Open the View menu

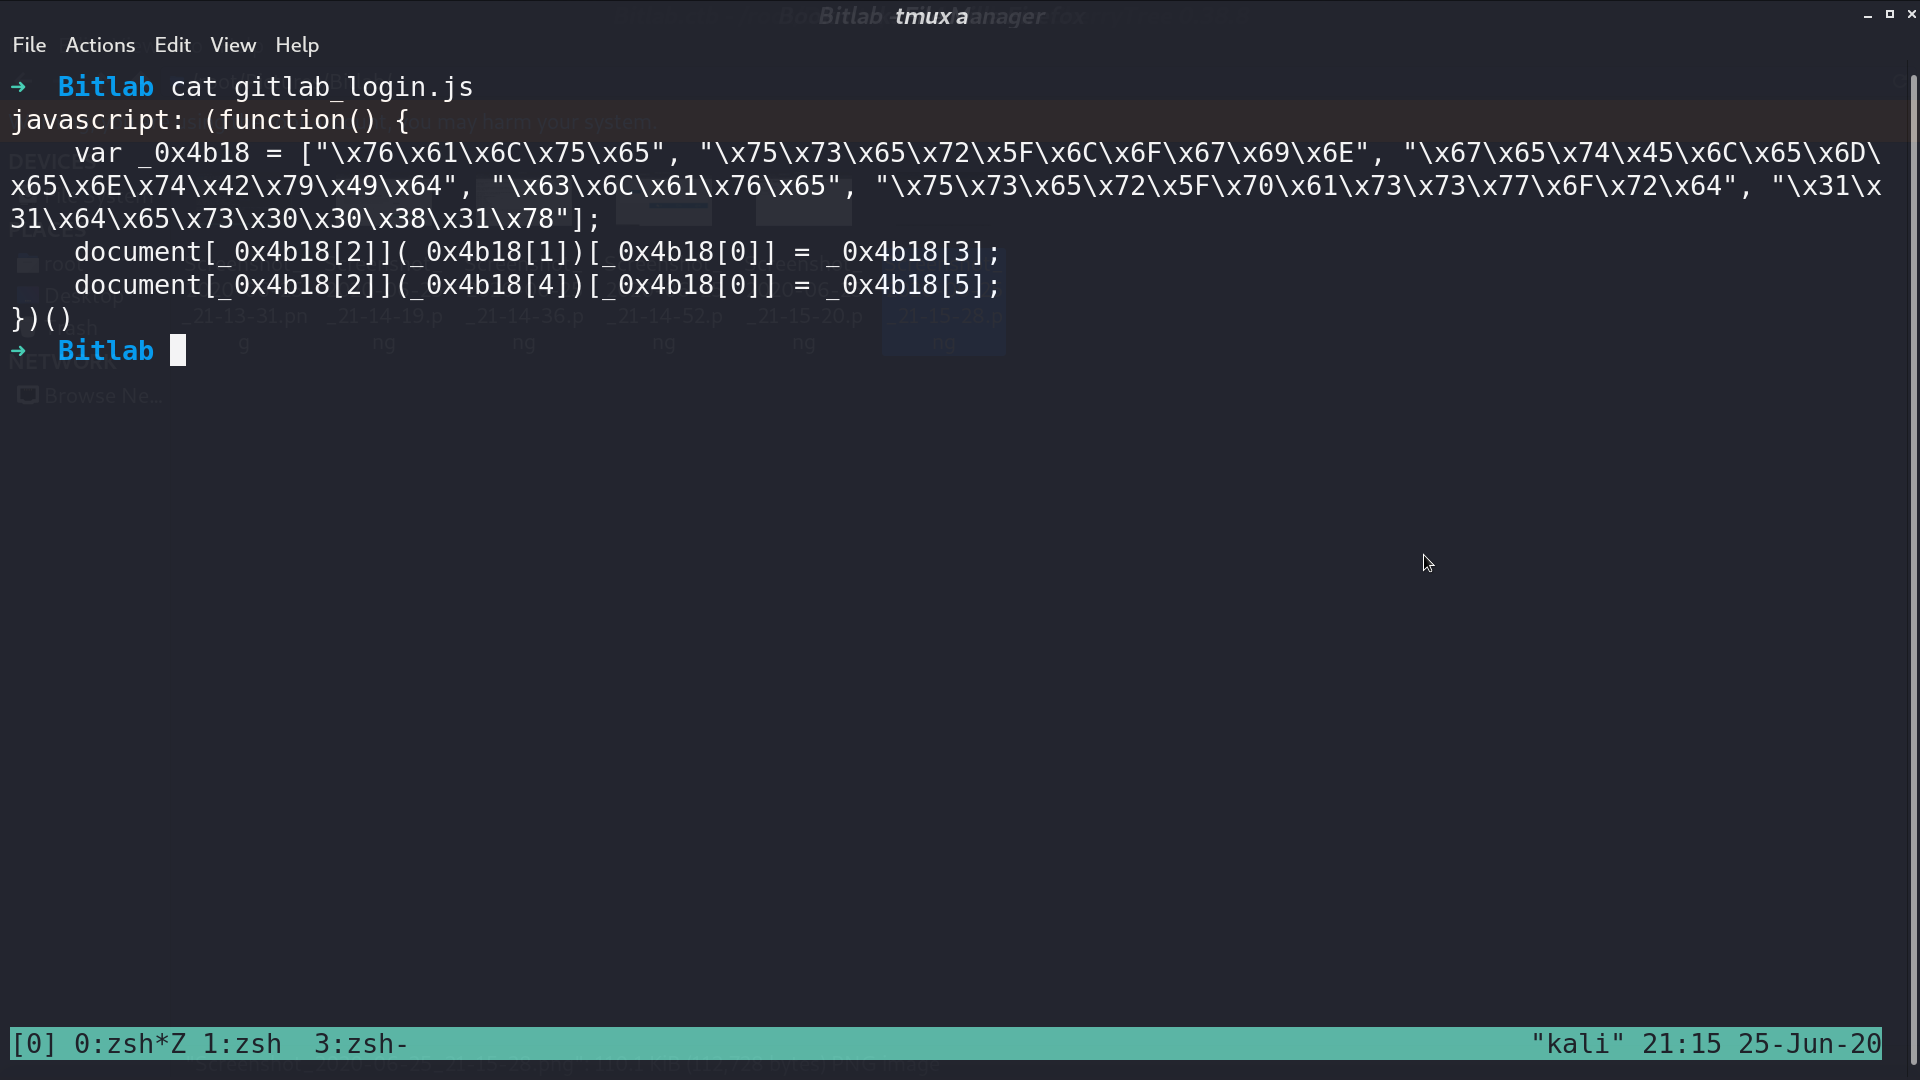click(x=233, y=45)
